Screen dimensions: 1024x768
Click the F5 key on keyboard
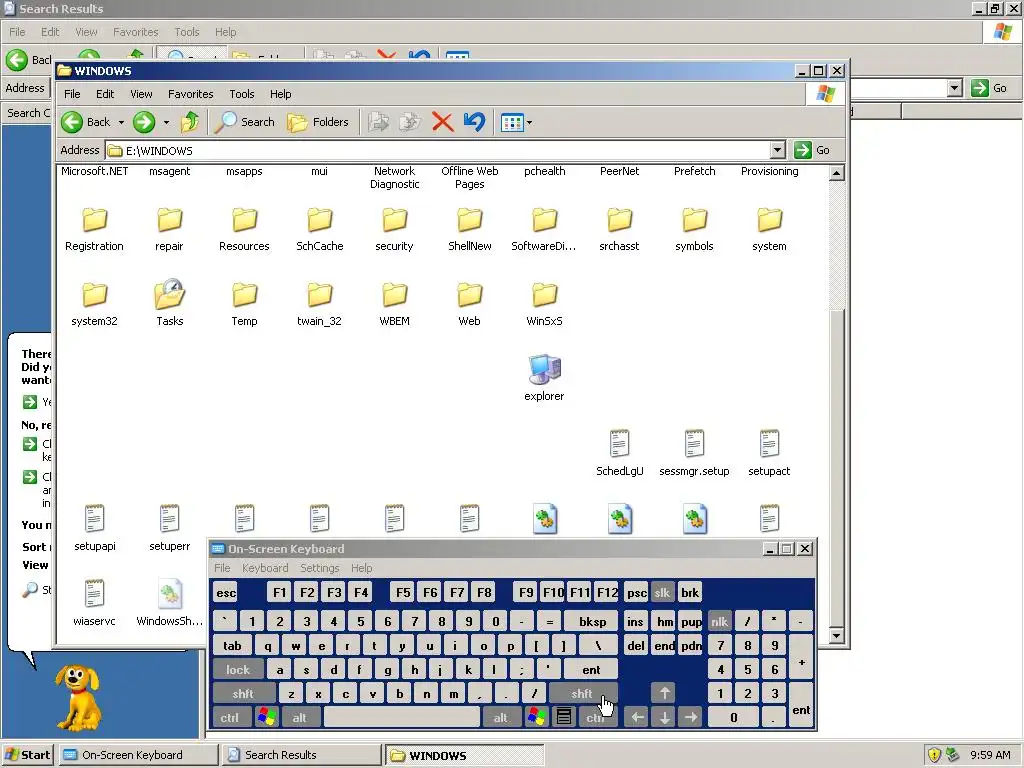(x=403, y=592)
